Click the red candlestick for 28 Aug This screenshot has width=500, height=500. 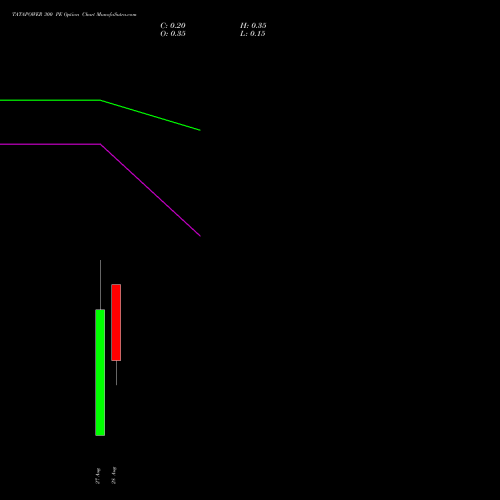click(x=116, y=322)
